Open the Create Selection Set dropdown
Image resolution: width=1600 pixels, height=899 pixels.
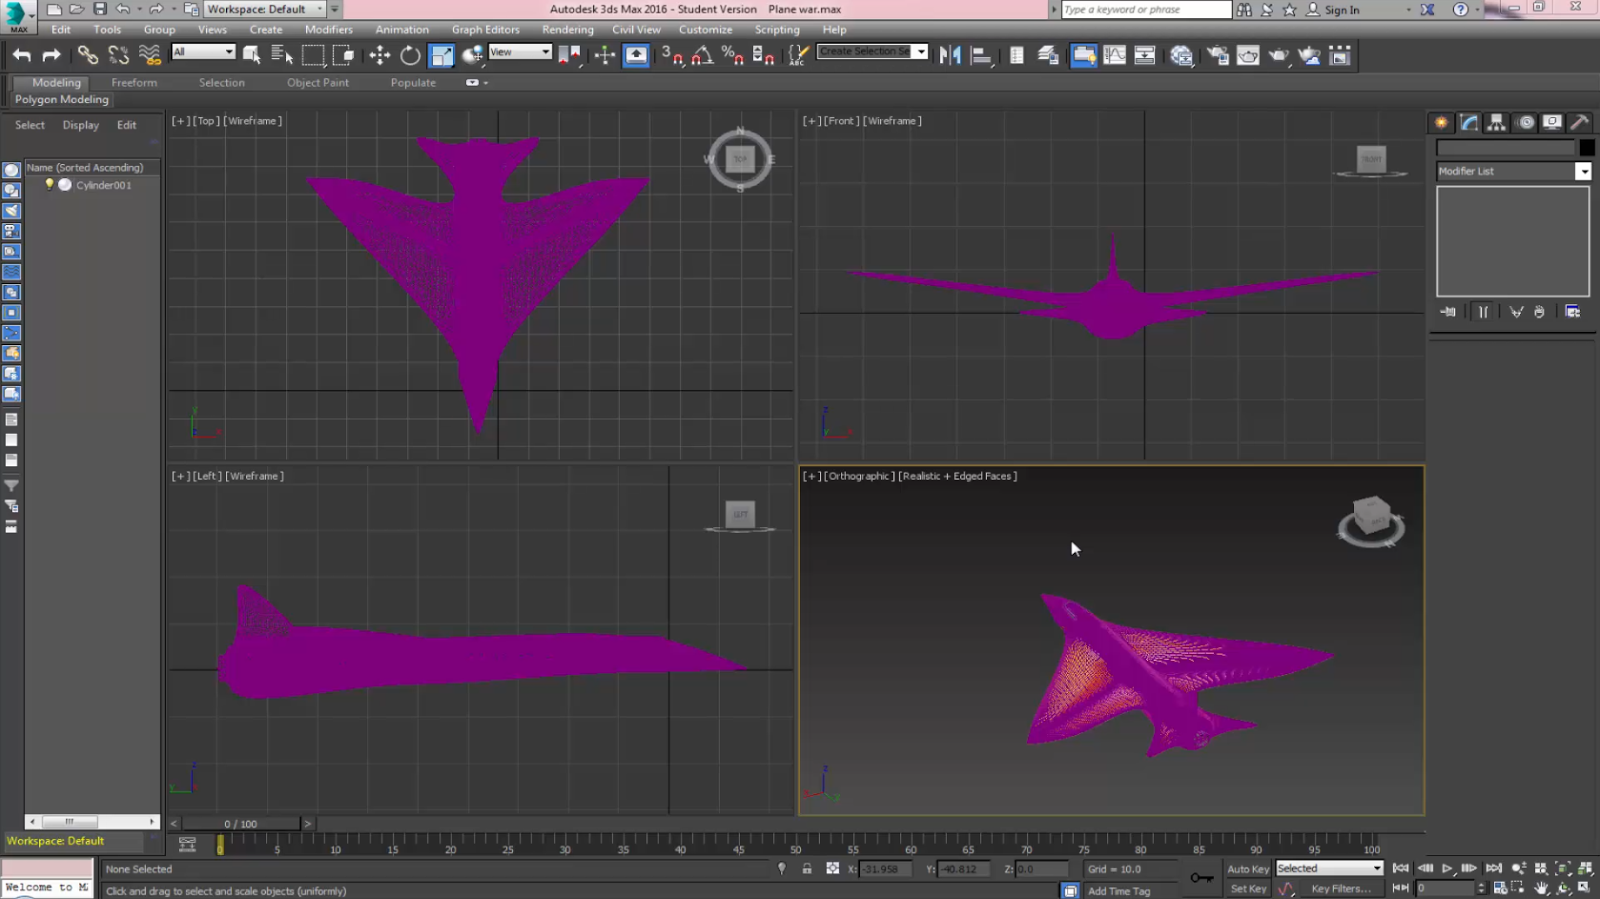[x=872, y=52]
